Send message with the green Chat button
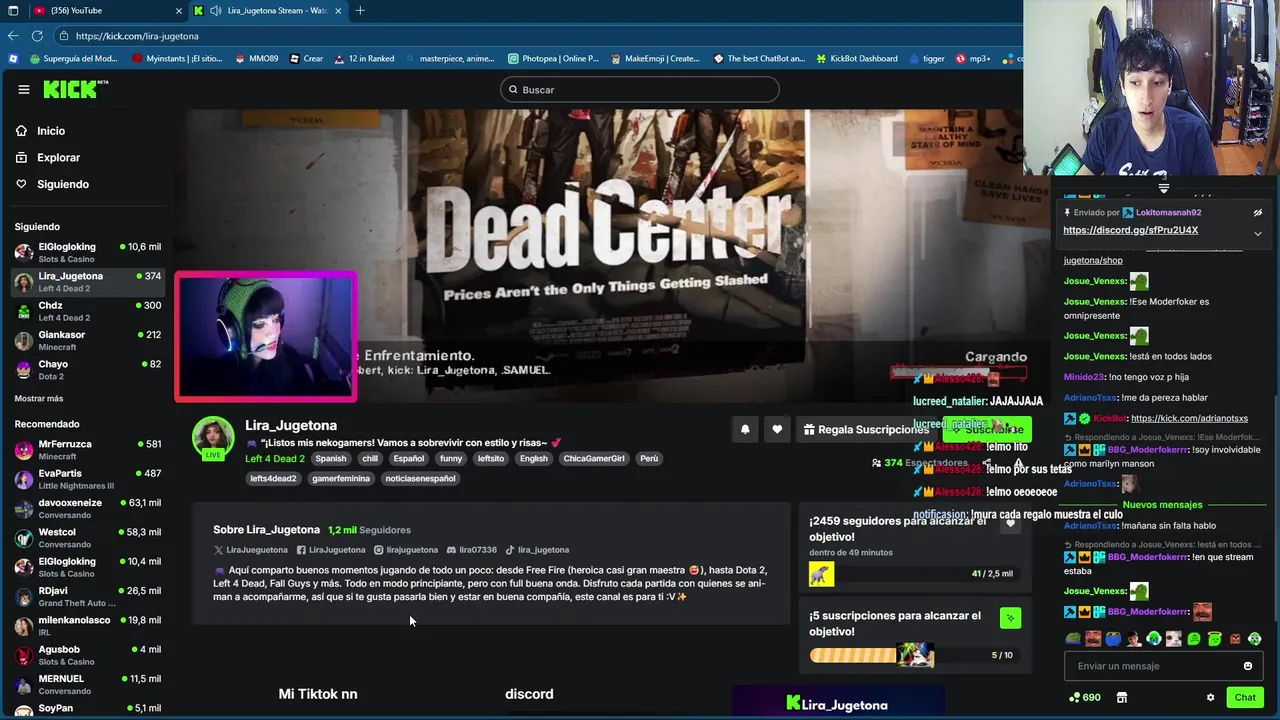1280x720 pixels. tap(1245, 698)
